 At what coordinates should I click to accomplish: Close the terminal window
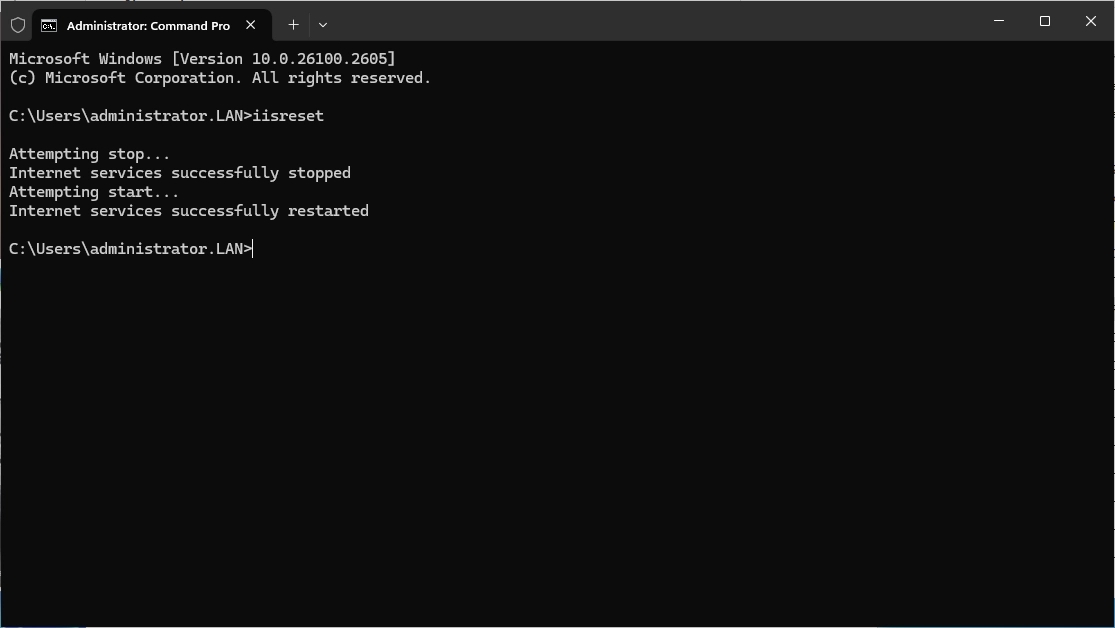coord(1091,21)
